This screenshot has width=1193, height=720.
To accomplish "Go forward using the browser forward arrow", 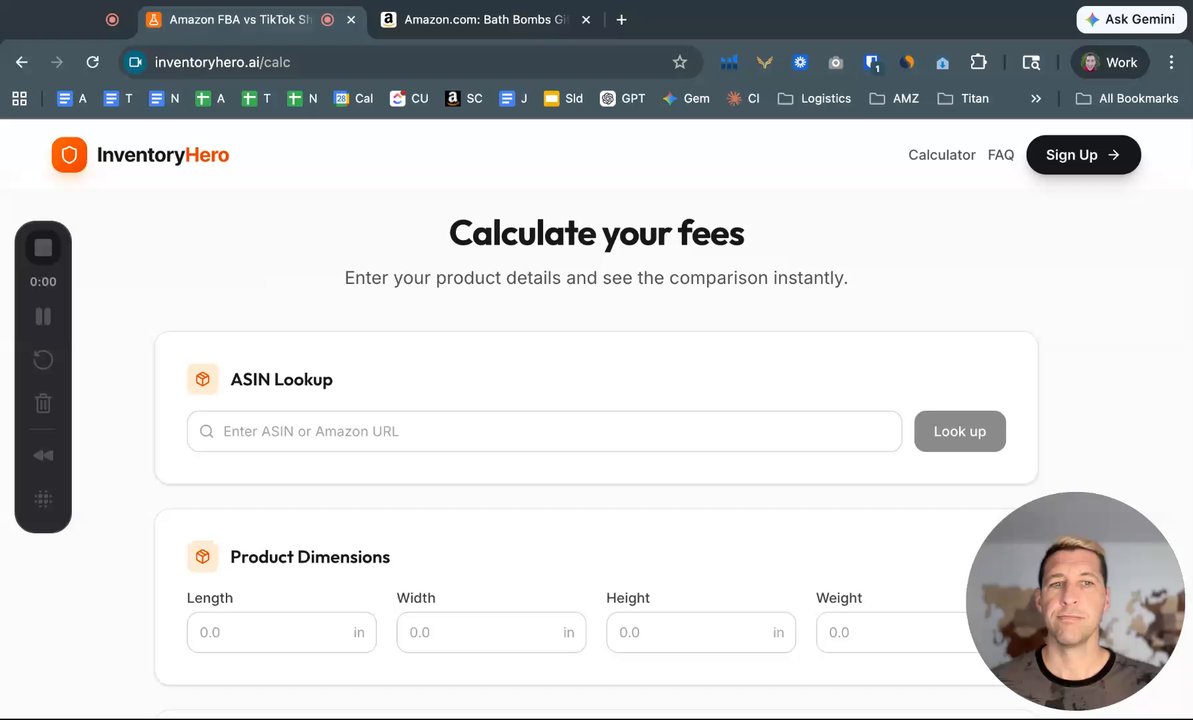I will tap(57, 62).
